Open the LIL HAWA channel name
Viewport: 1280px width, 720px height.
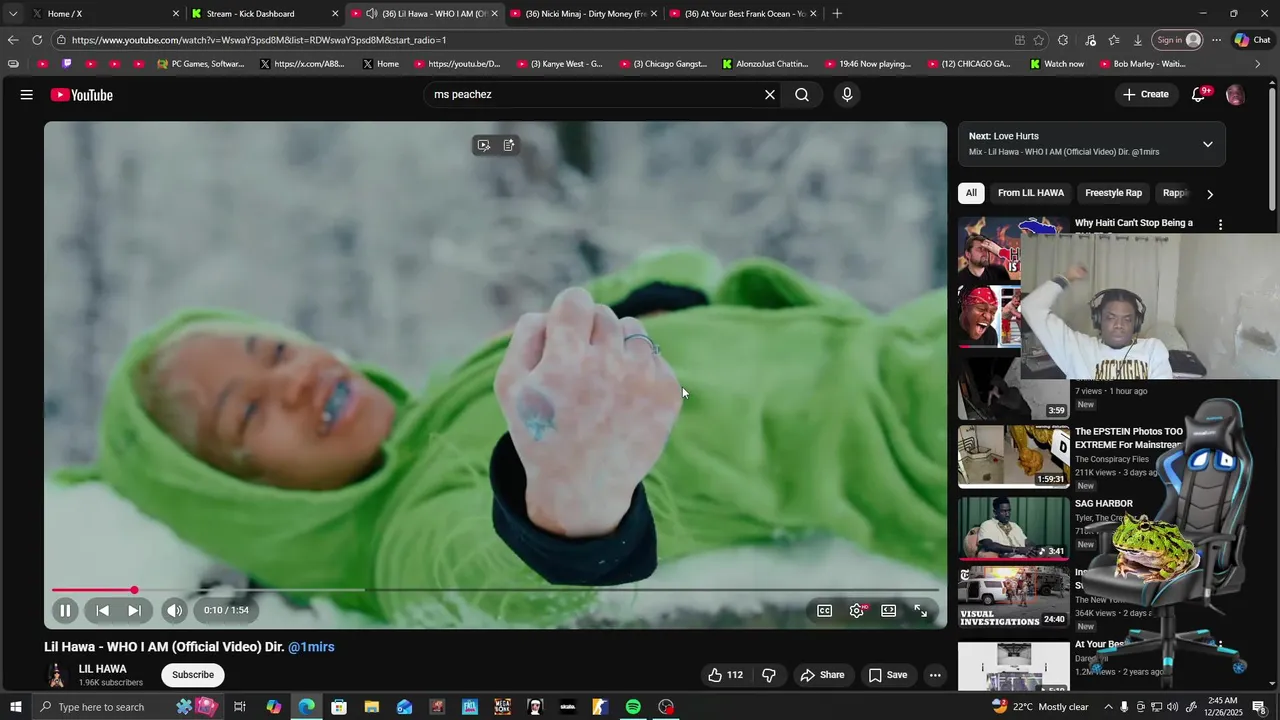tap(103, 669)
